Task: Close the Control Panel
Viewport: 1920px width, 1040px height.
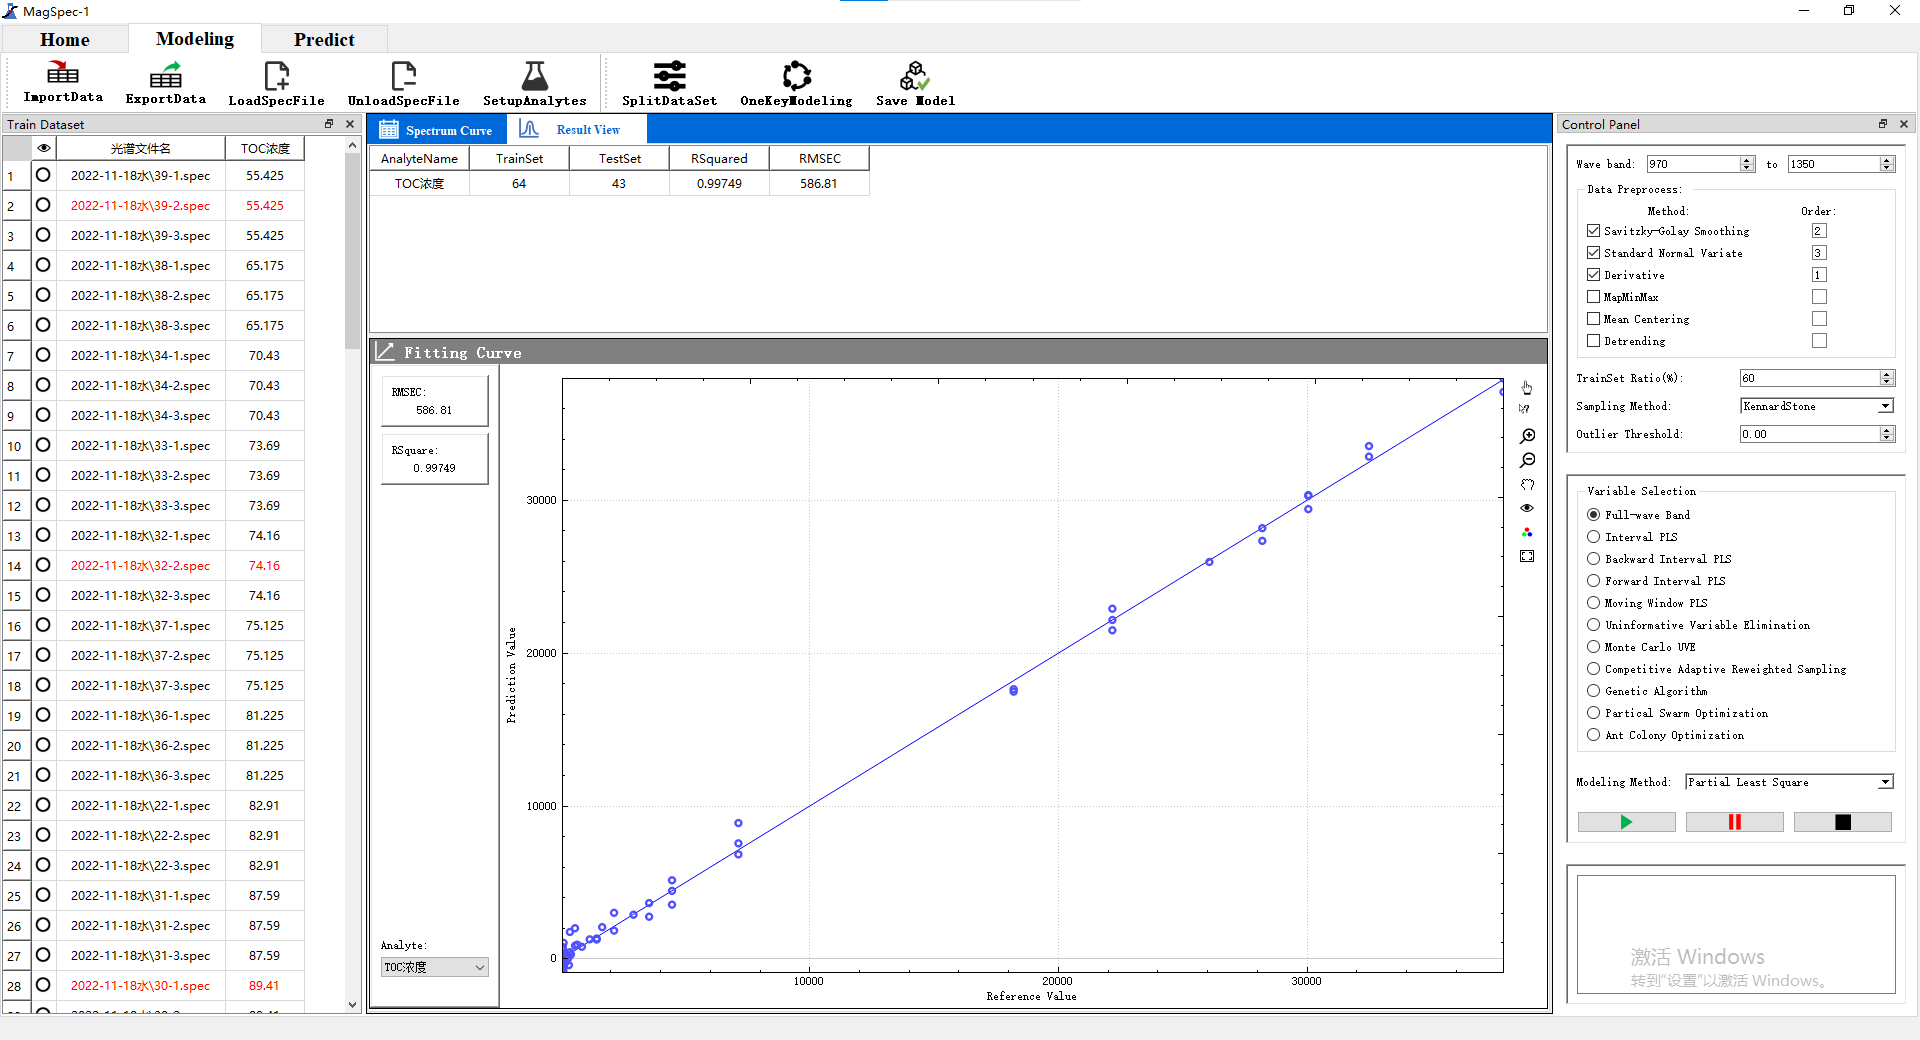Action: tap(1904, 124)
